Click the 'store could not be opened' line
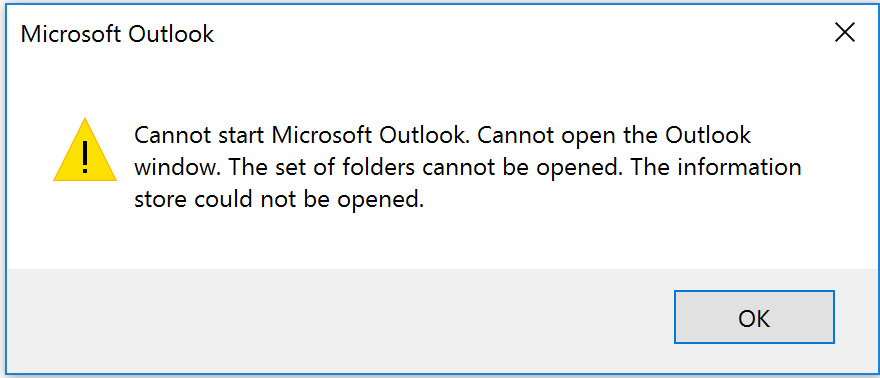The image size is (880, 378). point(278,200)
